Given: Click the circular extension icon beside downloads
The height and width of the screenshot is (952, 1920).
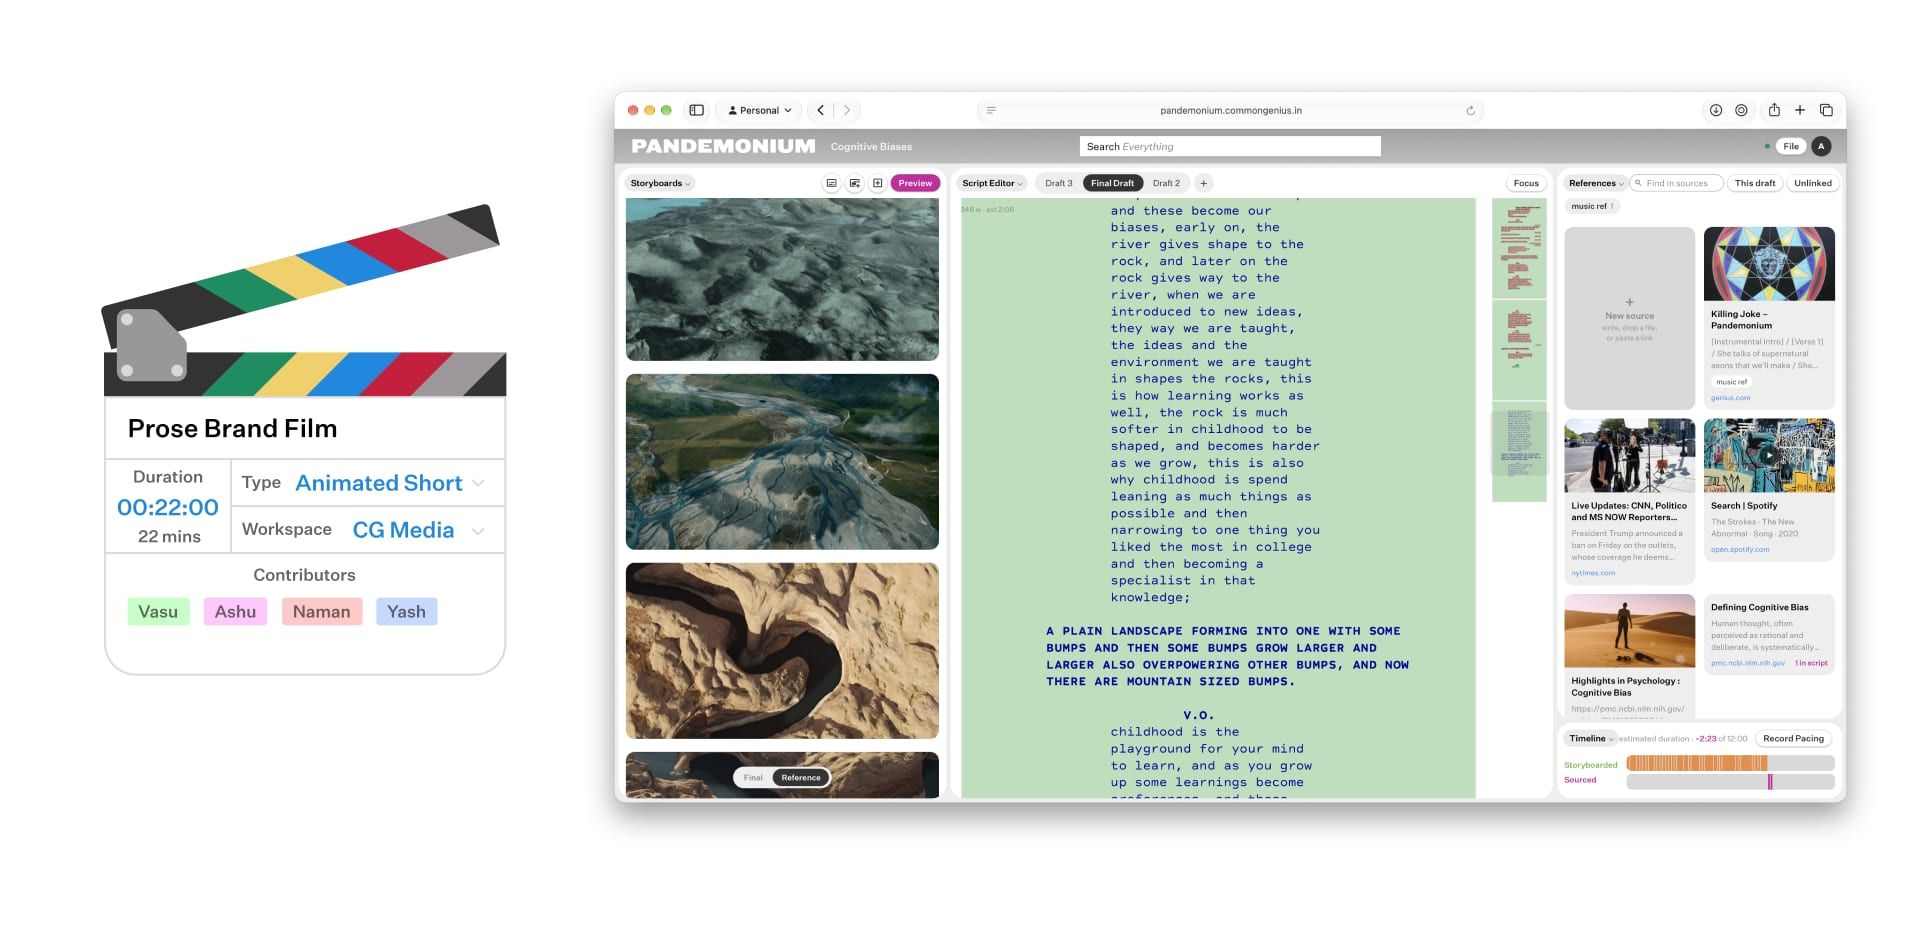Looking at the screenshot, I should point(1741,110).
